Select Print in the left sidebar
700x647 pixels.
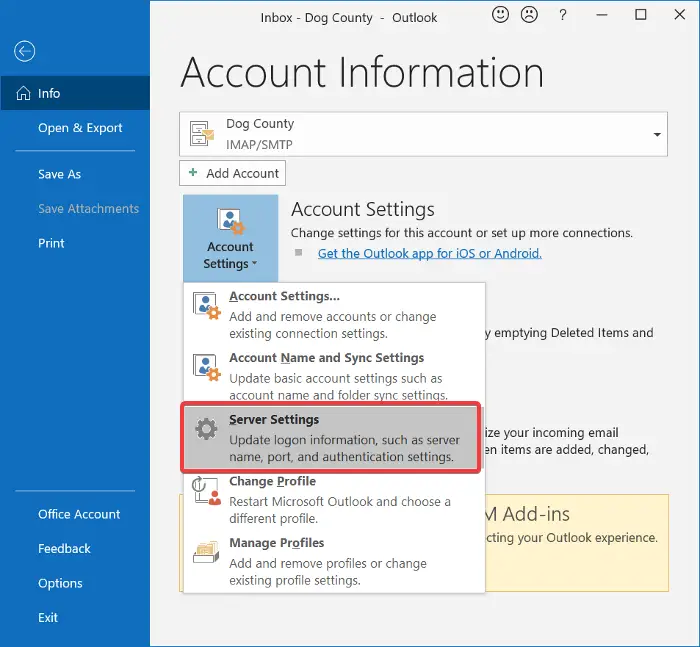pos(51,243)
